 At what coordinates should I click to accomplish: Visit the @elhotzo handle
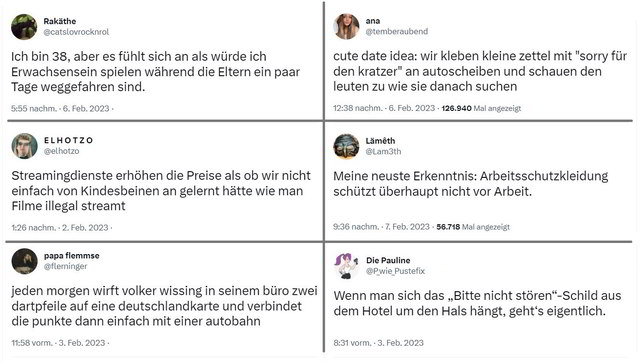(62, 151)
